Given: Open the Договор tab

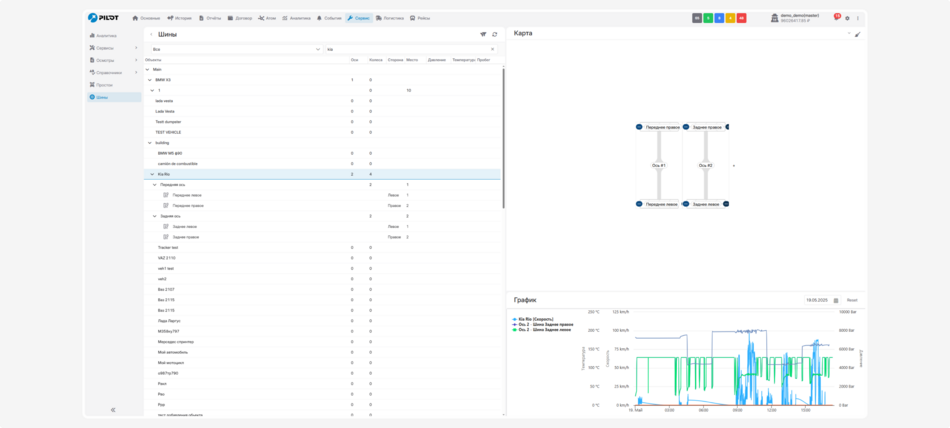Looking at the screenshot, I should pyautogui.click(x=240, y=18).
